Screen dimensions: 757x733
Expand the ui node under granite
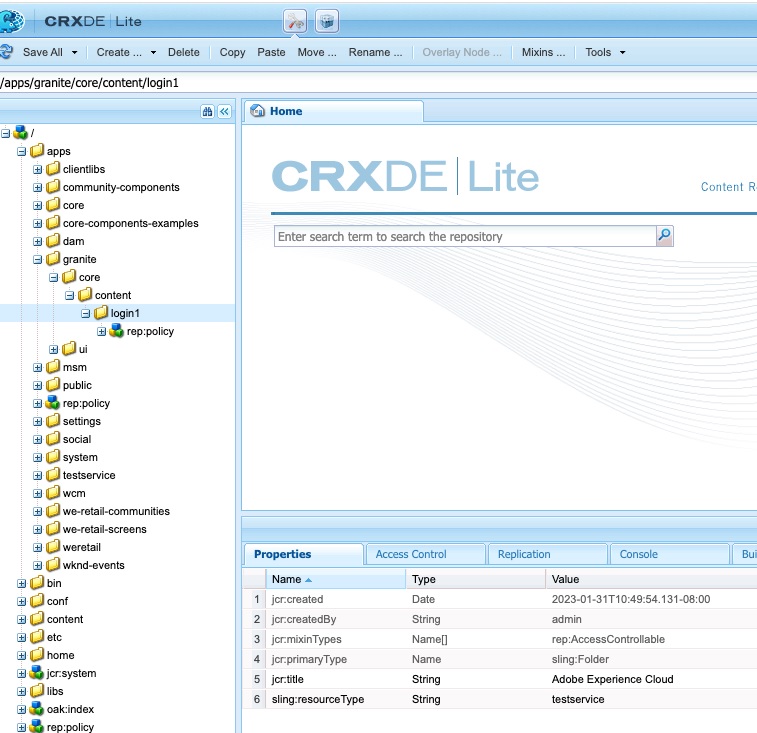54,350
